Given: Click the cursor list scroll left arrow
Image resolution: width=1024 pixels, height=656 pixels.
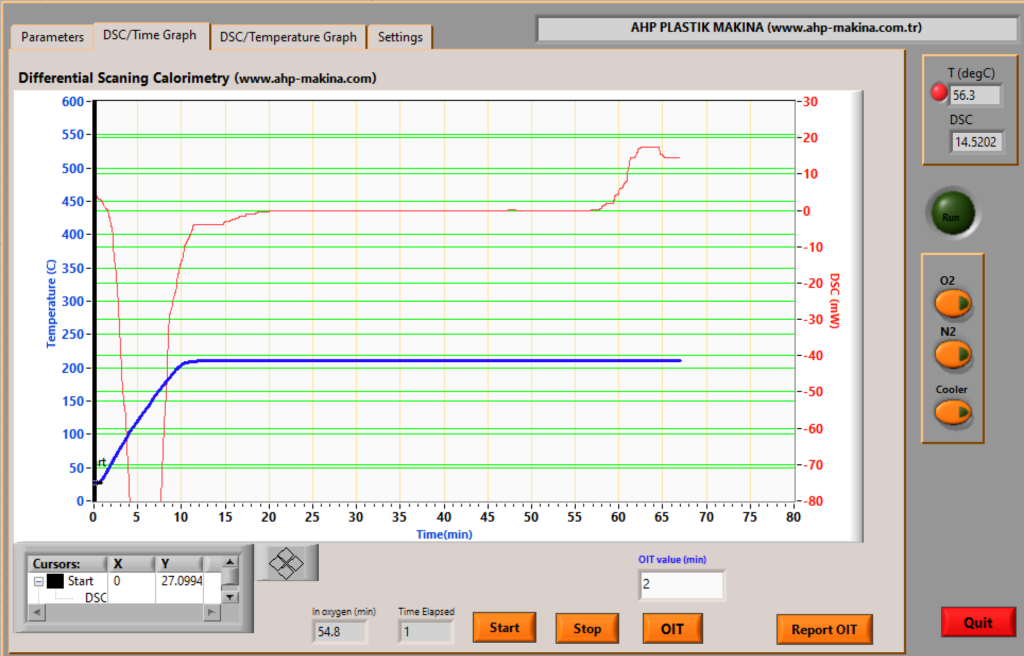Looking at the screenshot, I should coord(37,612).
